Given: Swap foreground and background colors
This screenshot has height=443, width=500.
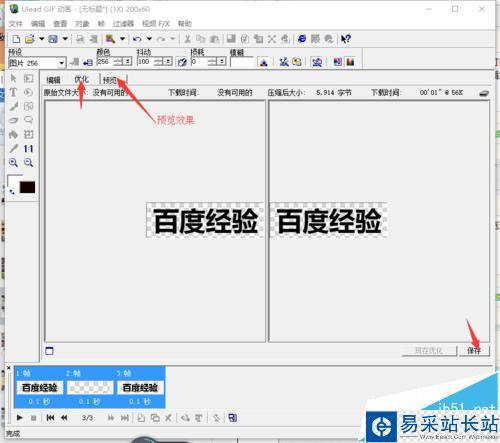Looking at the screenshot, I should pyautogui.click(x=12, y=192).
